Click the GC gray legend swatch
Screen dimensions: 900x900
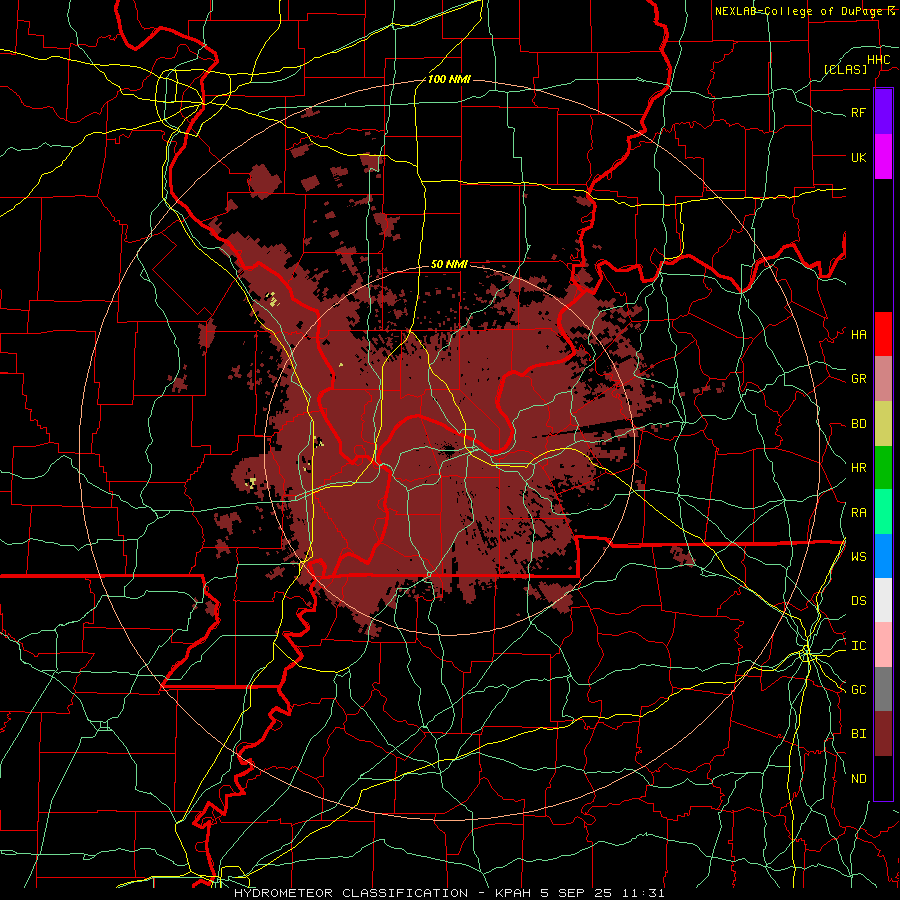point(883,689)
